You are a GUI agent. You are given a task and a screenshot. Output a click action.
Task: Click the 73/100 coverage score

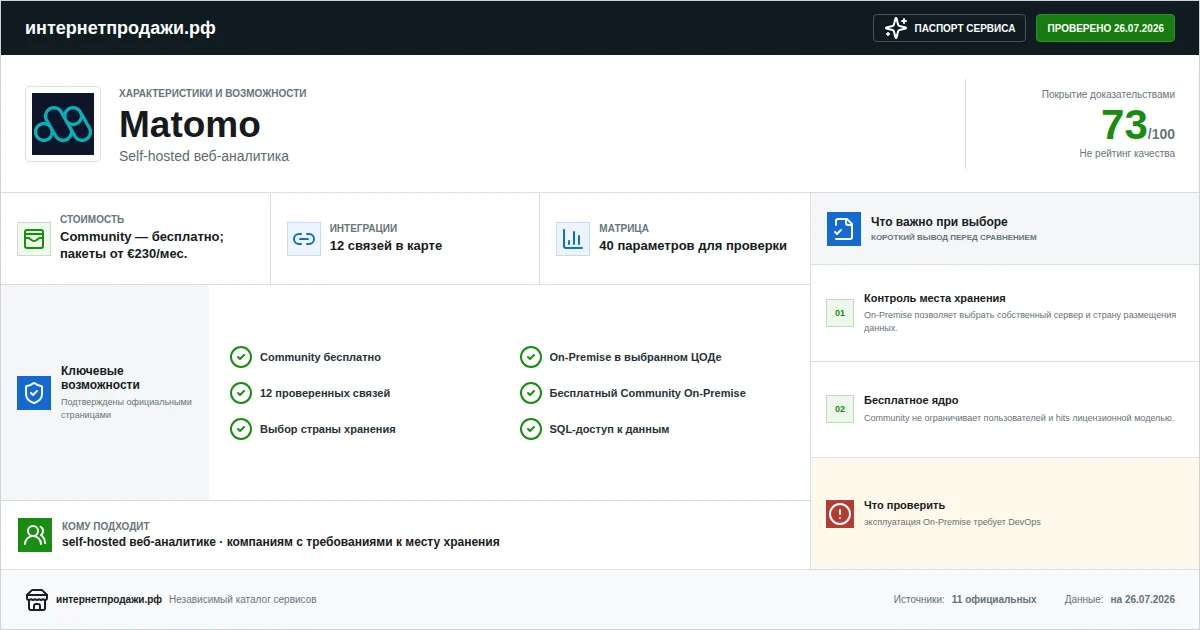(x=1138, y=126)
